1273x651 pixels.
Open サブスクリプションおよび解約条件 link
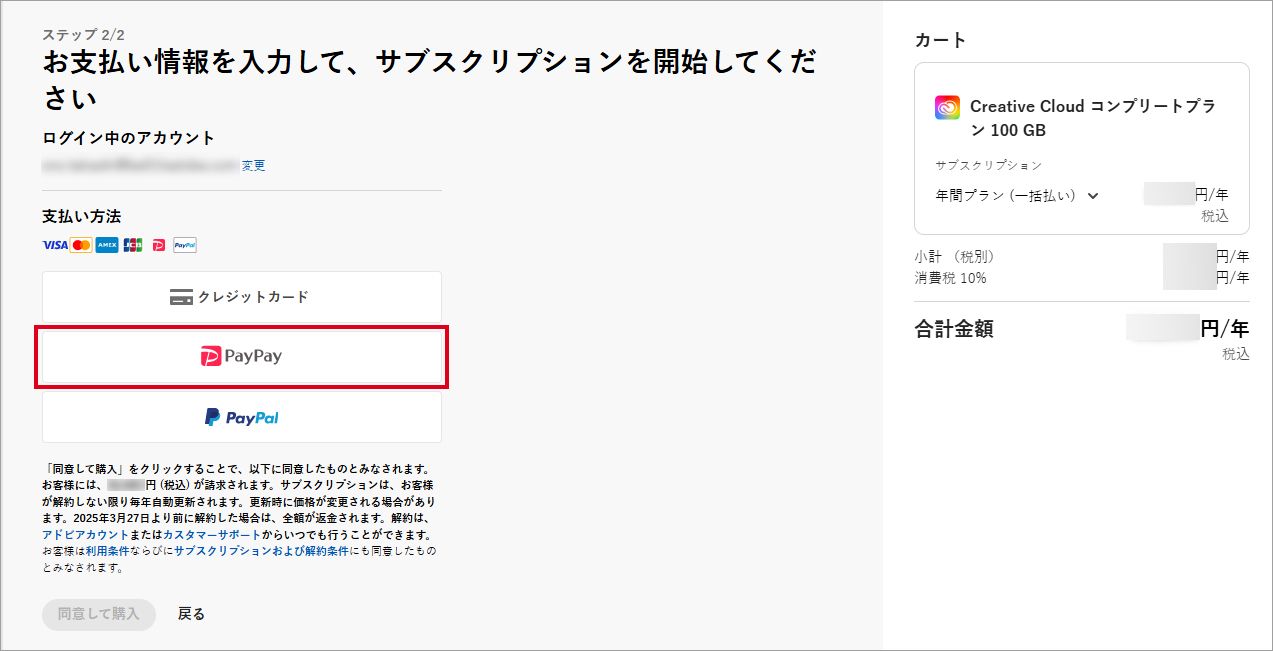261,551
